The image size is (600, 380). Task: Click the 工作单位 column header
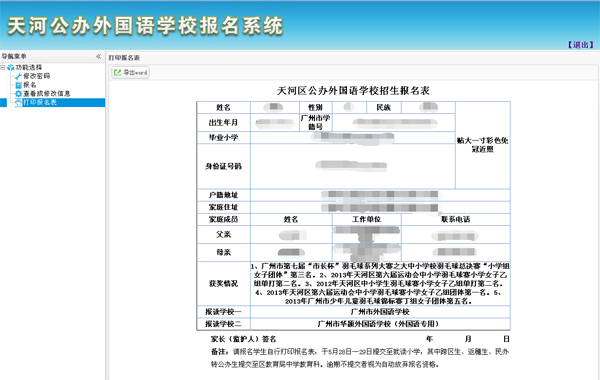[x=367, y=219]
